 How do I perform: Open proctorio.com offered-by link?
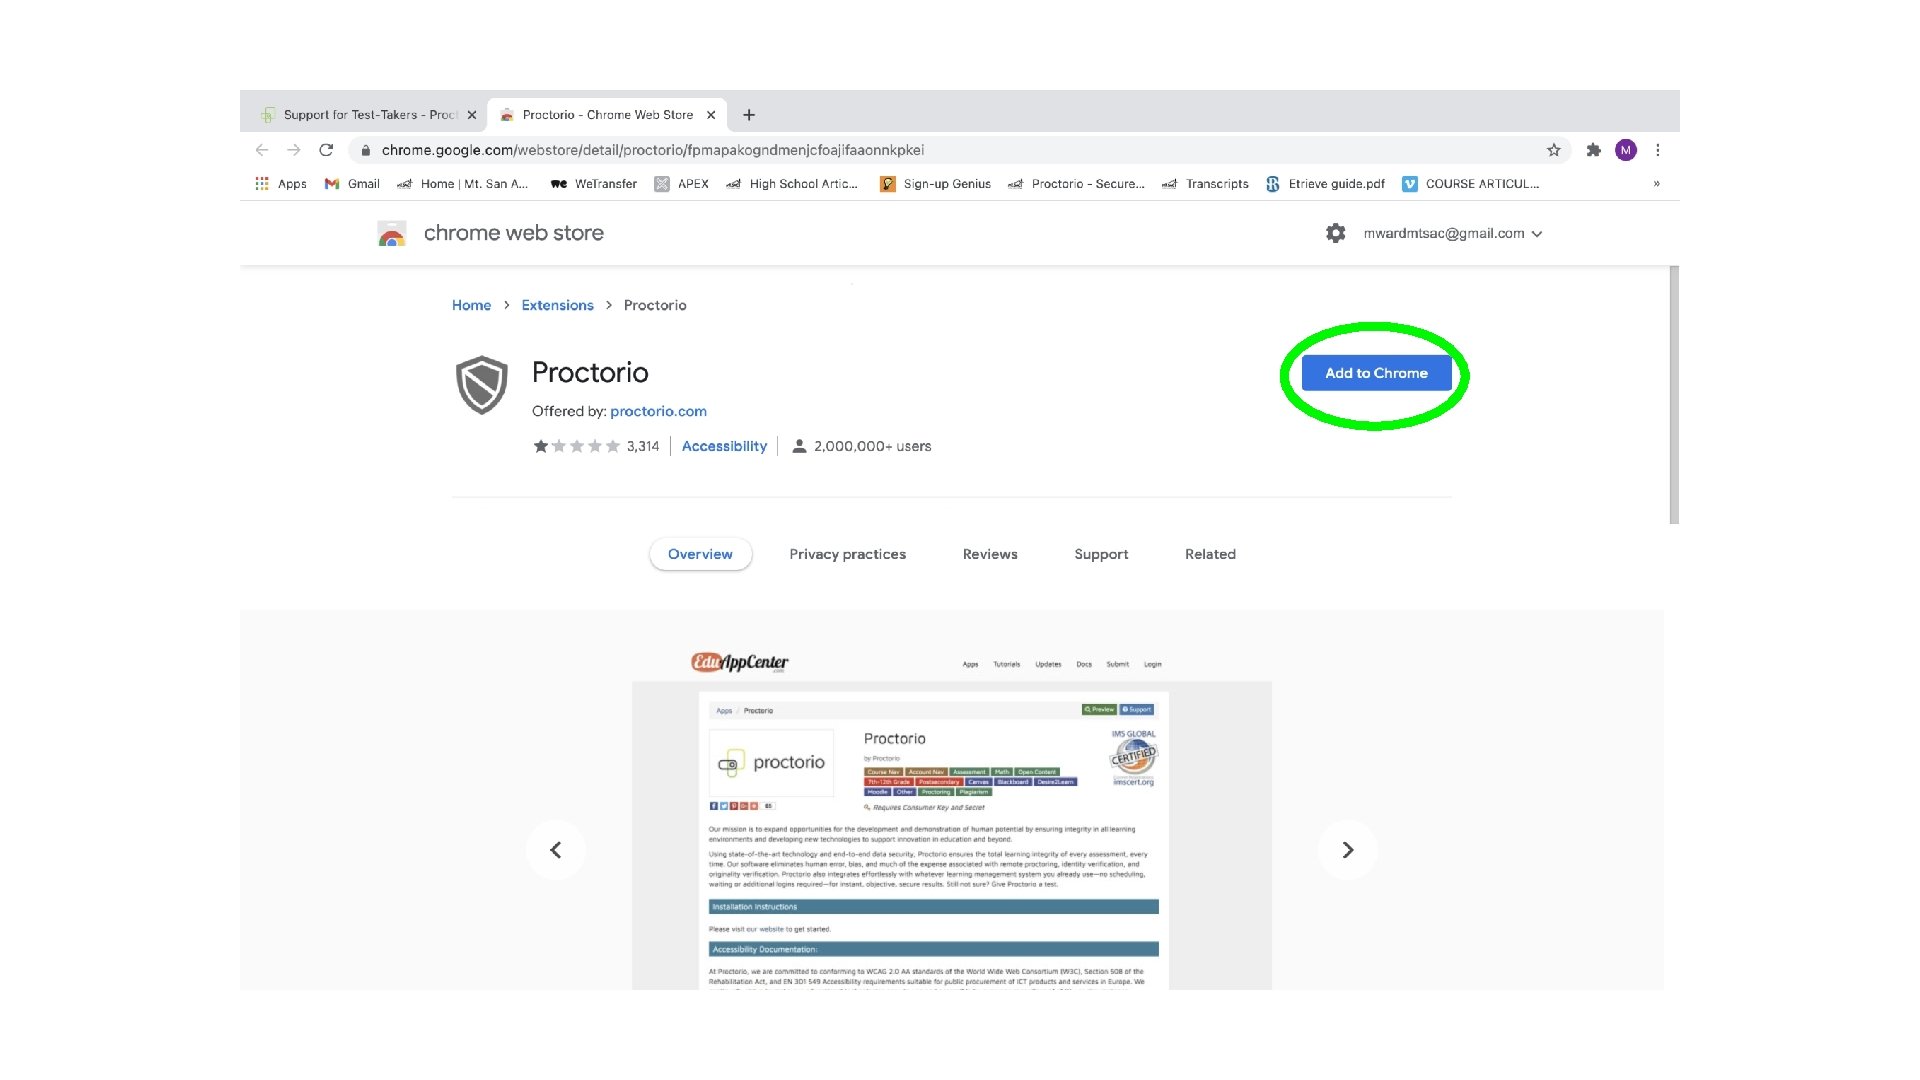point(658,411)
